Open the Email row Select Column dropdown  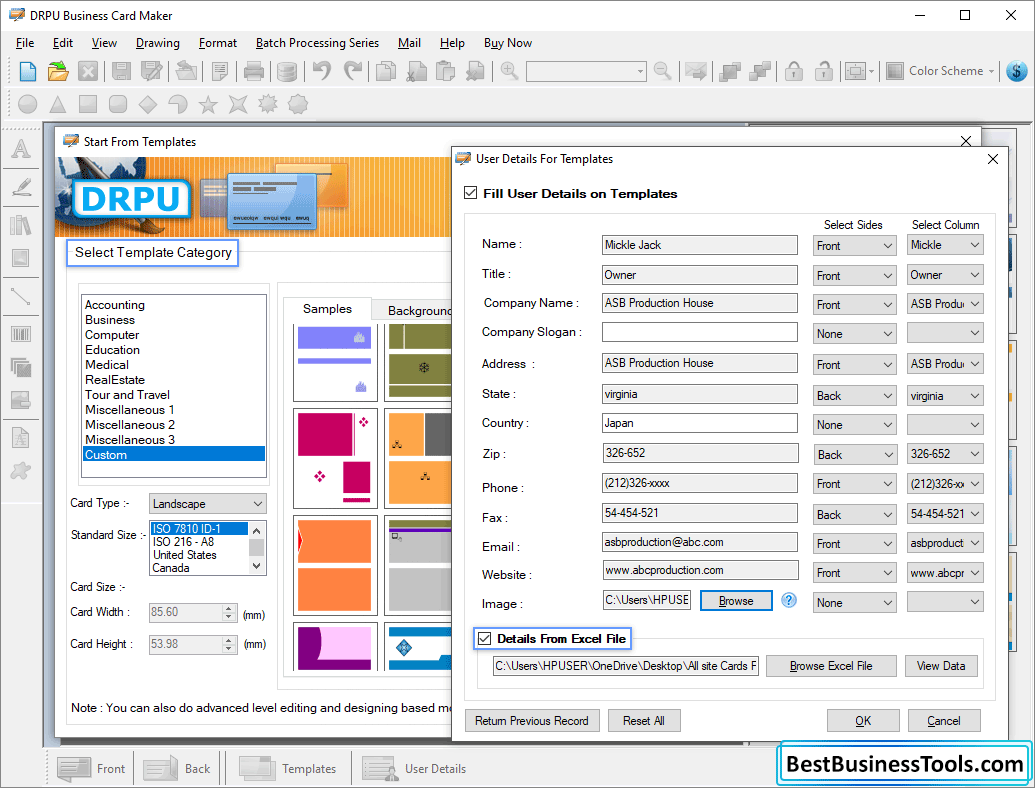pos(945,542)
